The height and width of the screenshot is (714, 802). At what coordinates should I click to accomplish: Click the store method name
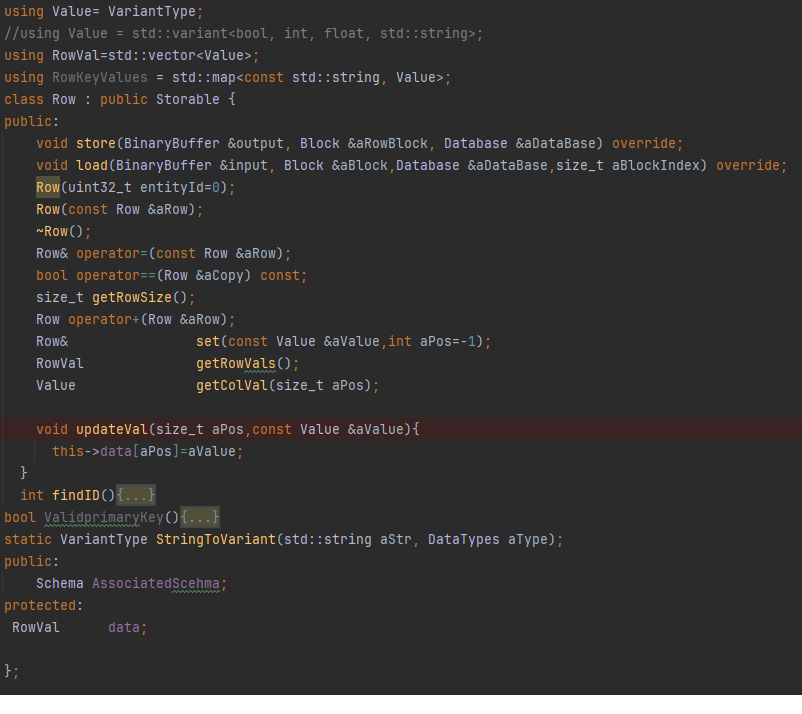pyautogui.click(x=96, y=143)
